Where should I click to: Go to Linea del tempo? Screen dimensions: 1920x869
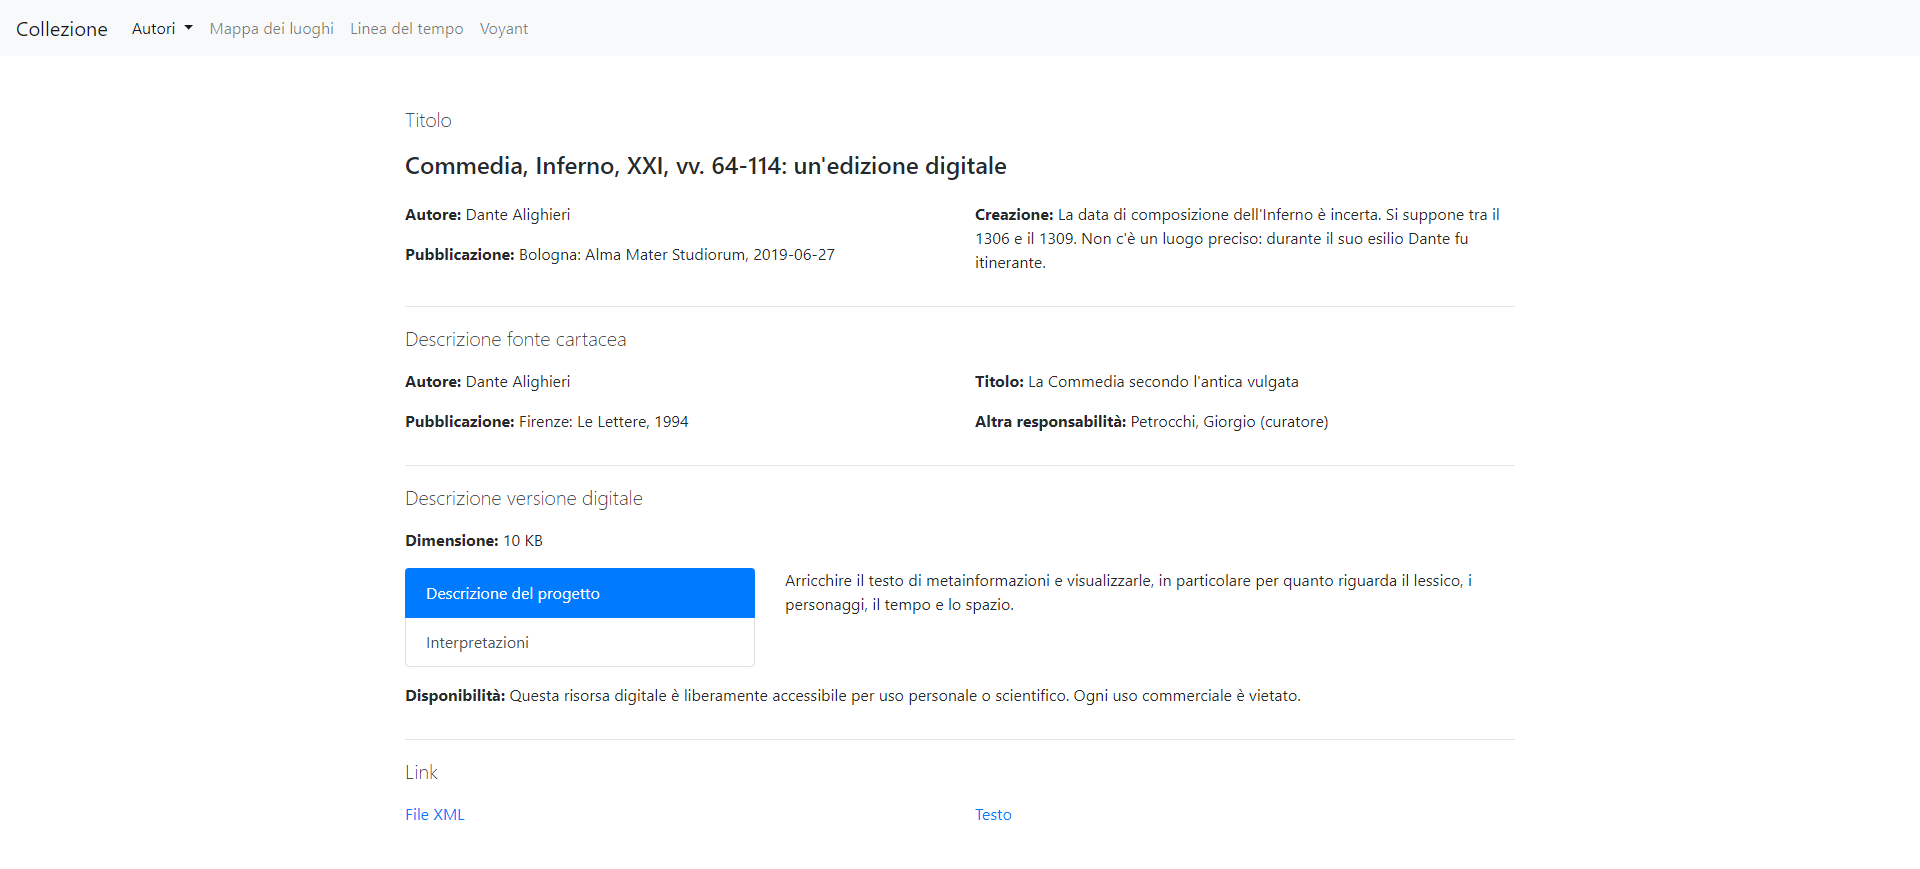click(x=406, y=29)
